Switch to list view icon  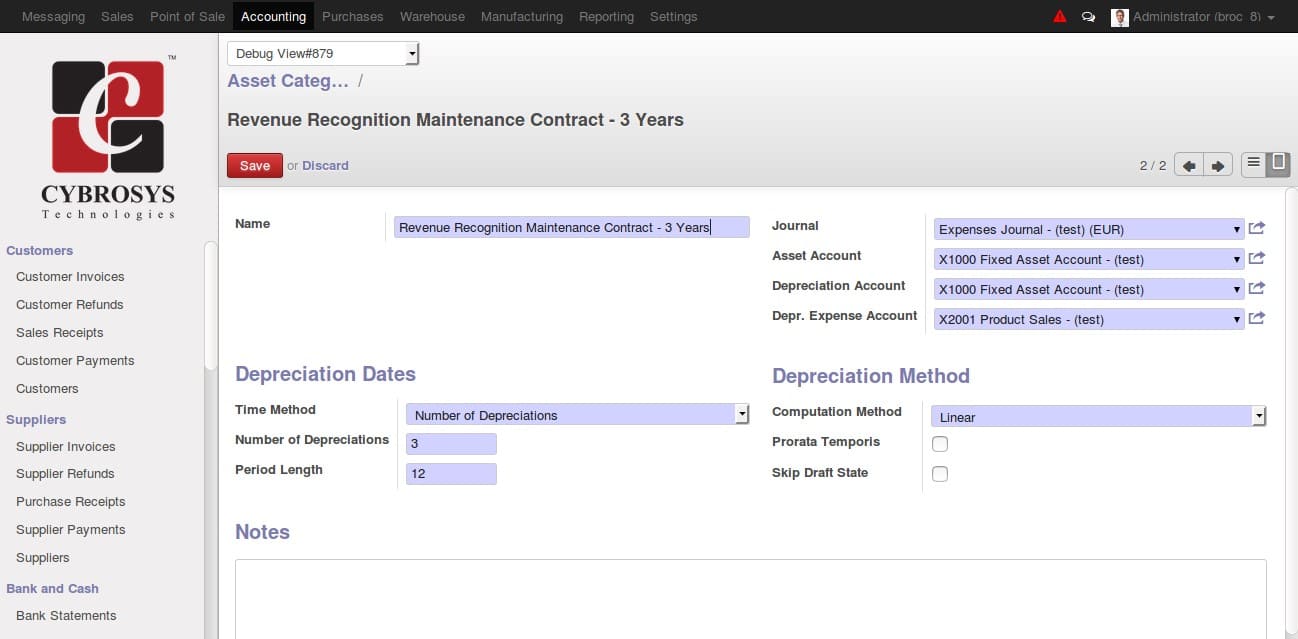pos(1253,164)
